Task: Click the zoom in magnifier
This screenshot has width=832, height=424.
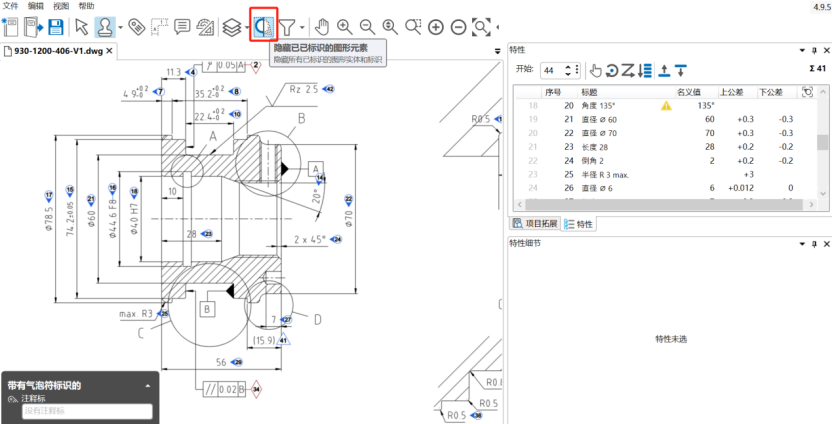Action: 345,27
